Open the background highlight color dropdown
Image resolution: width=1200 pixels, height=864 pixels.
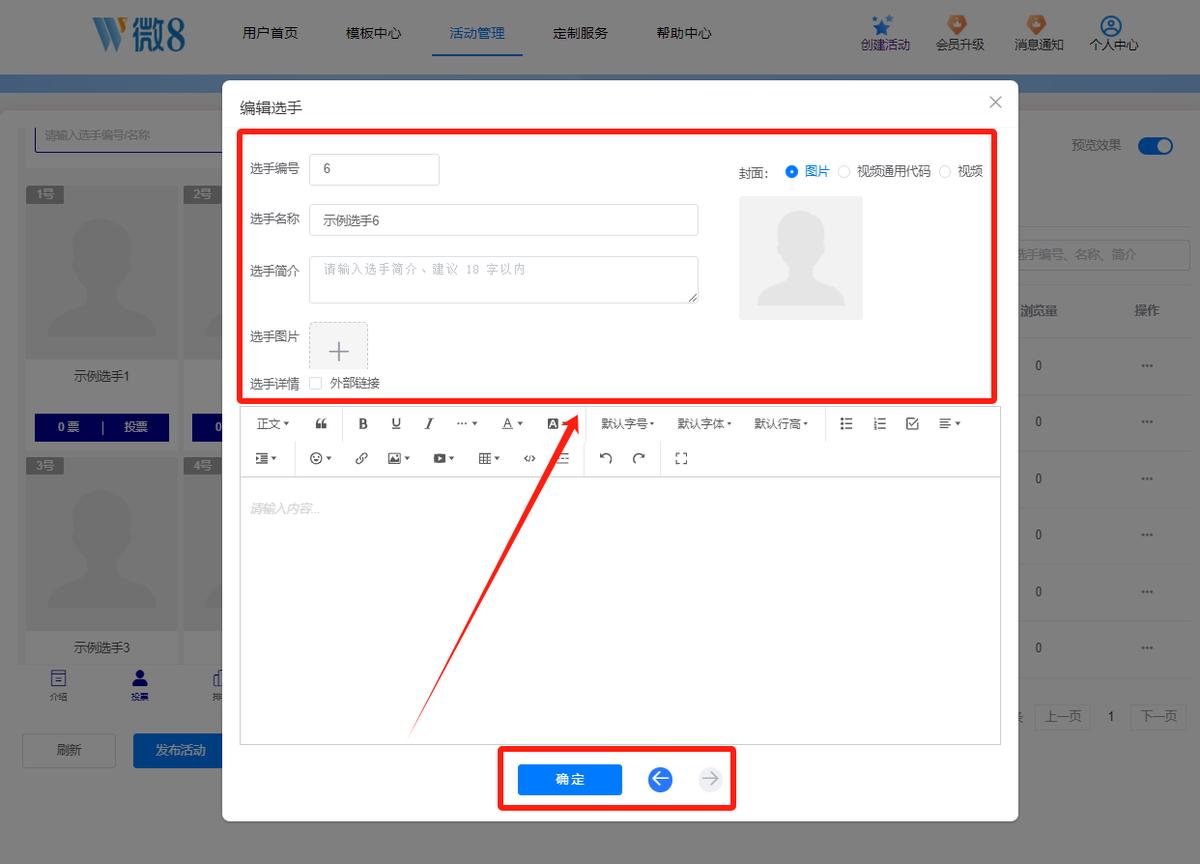557,424
